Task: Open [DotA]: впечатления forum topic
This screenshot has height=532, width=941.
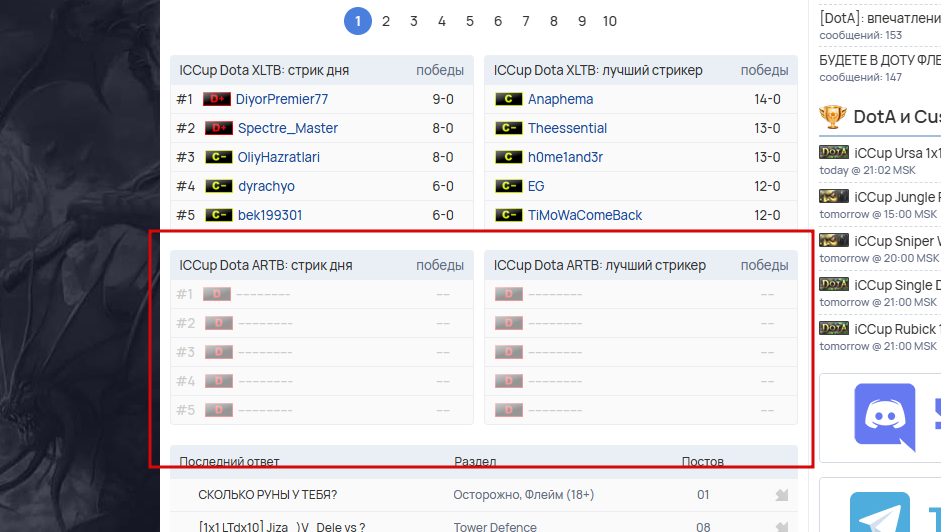Action: [x=880, y=19]
